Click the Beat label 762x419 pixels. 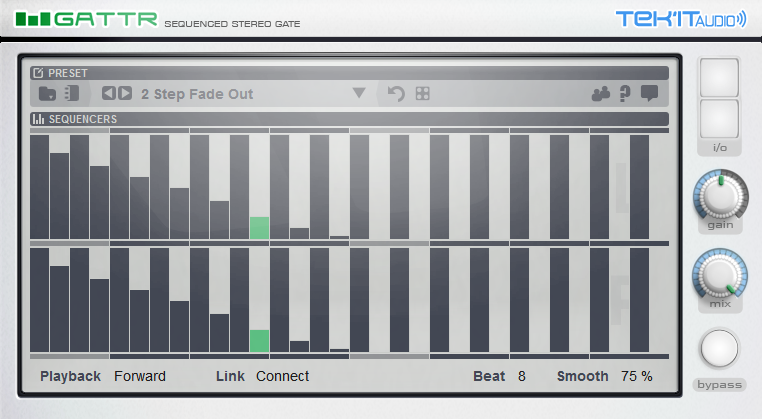tap(489, 376)
